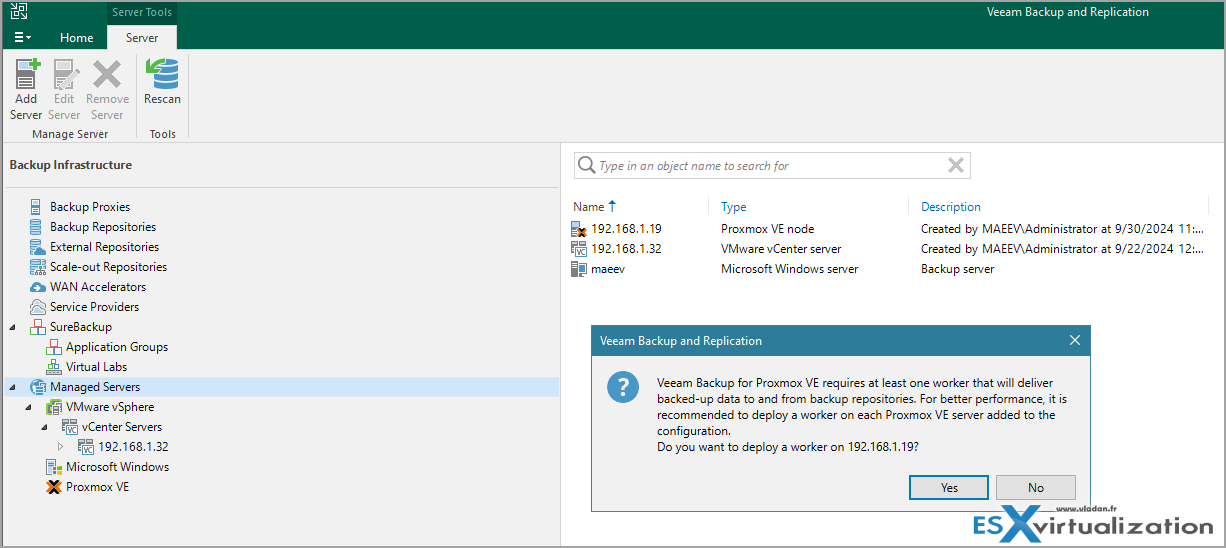Viewport: 1226px width, 548px height.
Task: Click the Rescan tool icon
Action: tap(162, 74)
